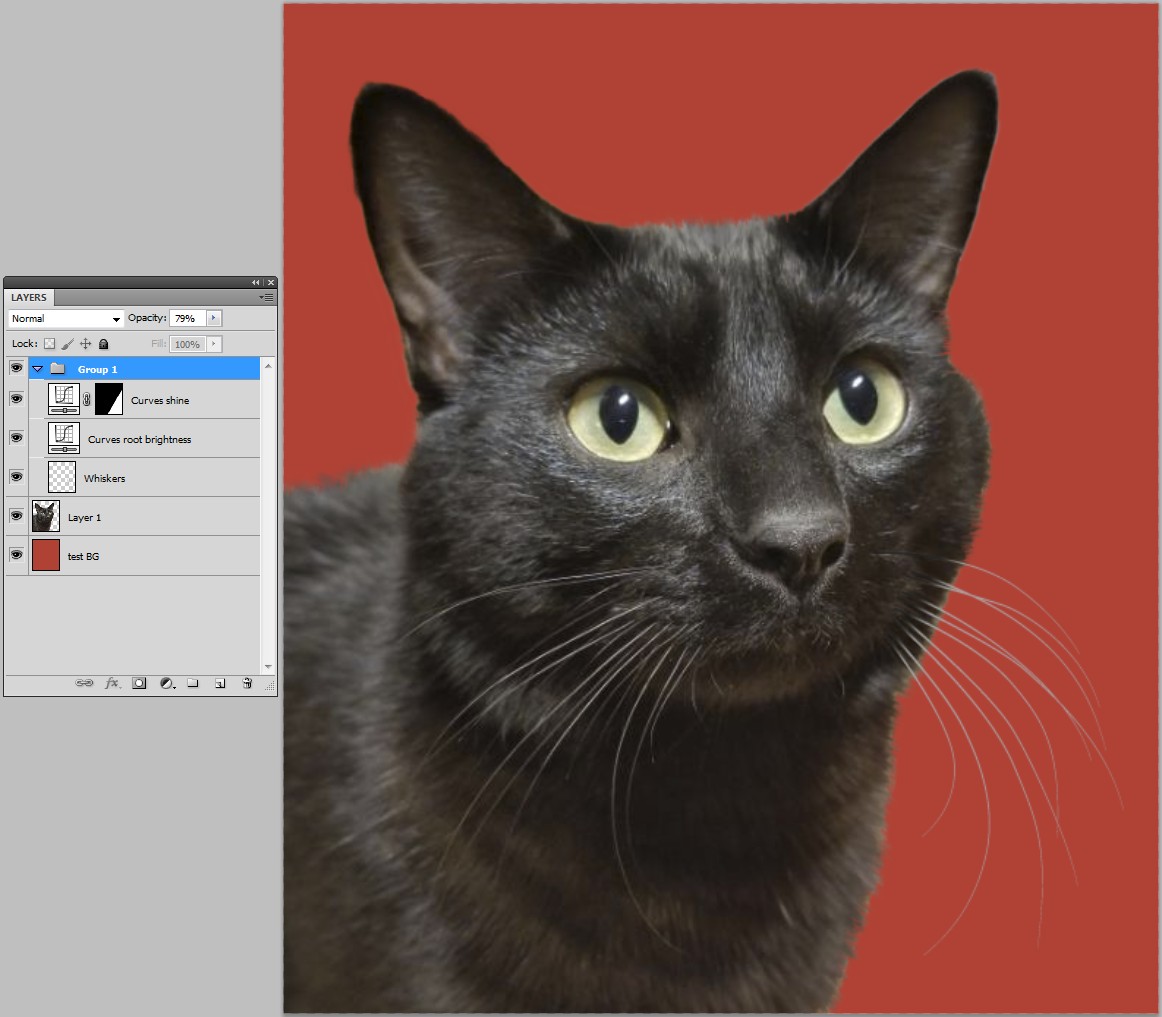Click the Delete Layer trash icon
The image size is (1162, 1017).
tap(246, 683)
